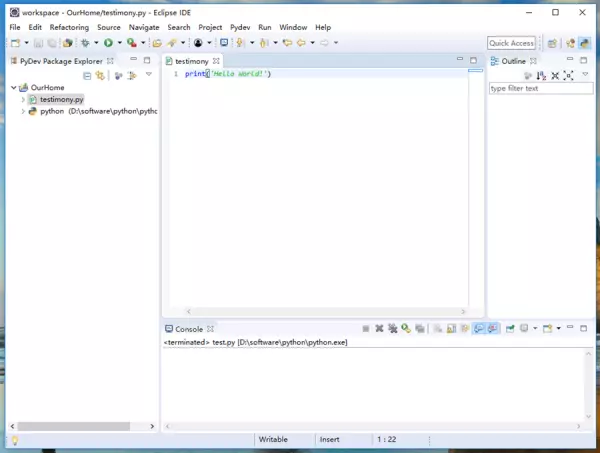Image resolution: width=600 pixels, height=453 pixels.
Task: Click the type filter text field
Action: point(541,89)
